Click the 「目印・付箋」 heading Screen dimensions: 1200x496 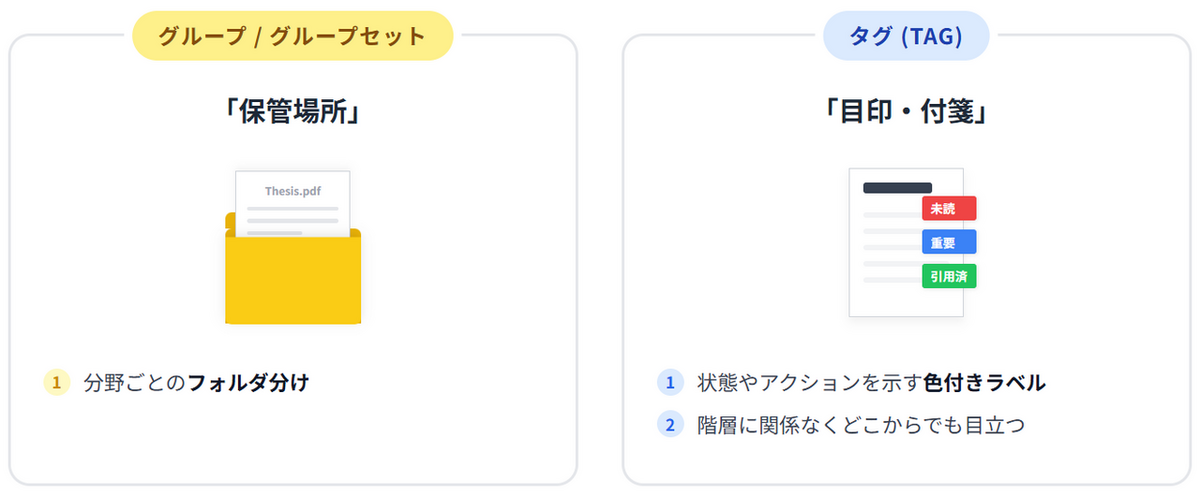[906, 112]
